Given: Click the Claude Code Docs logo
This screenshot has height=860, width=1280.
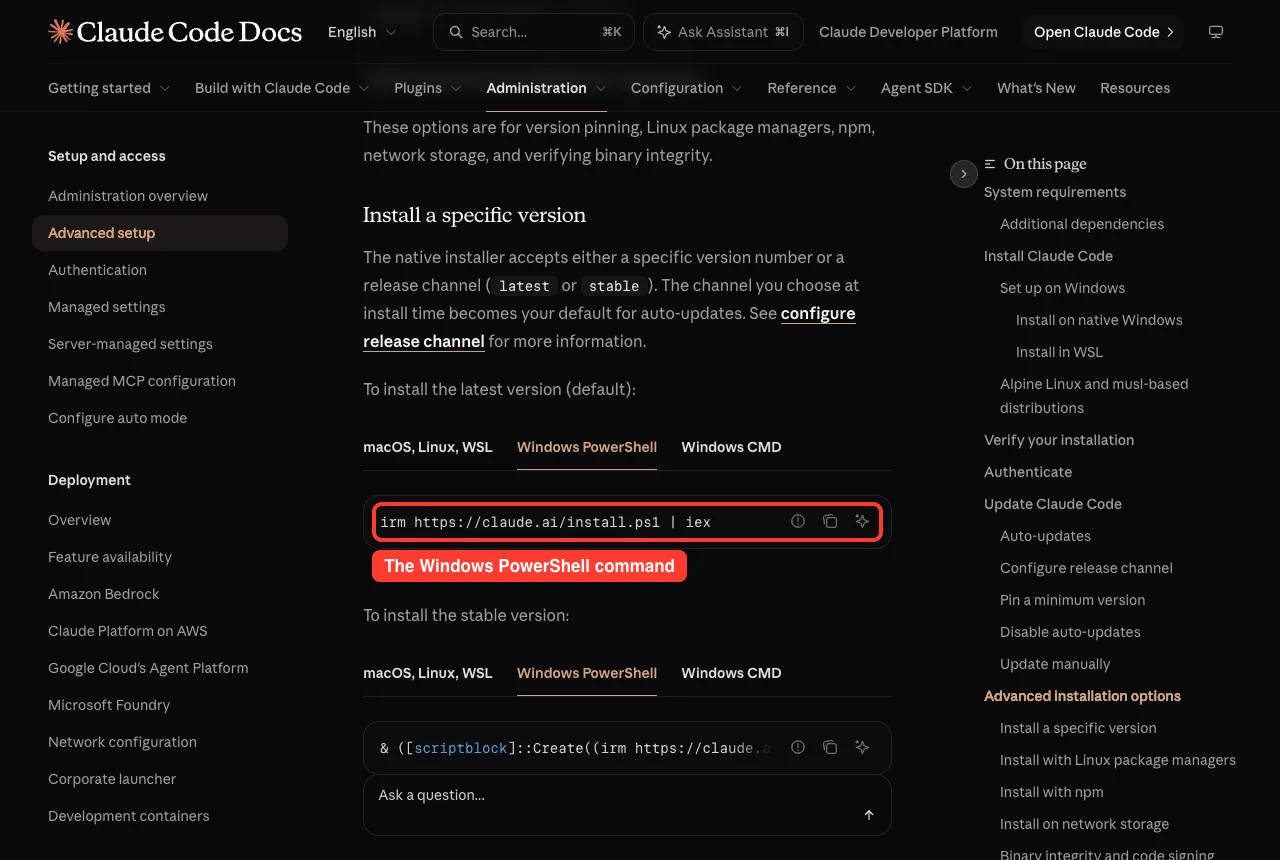Looking at the screenshot, I should [x=175, y=32].
